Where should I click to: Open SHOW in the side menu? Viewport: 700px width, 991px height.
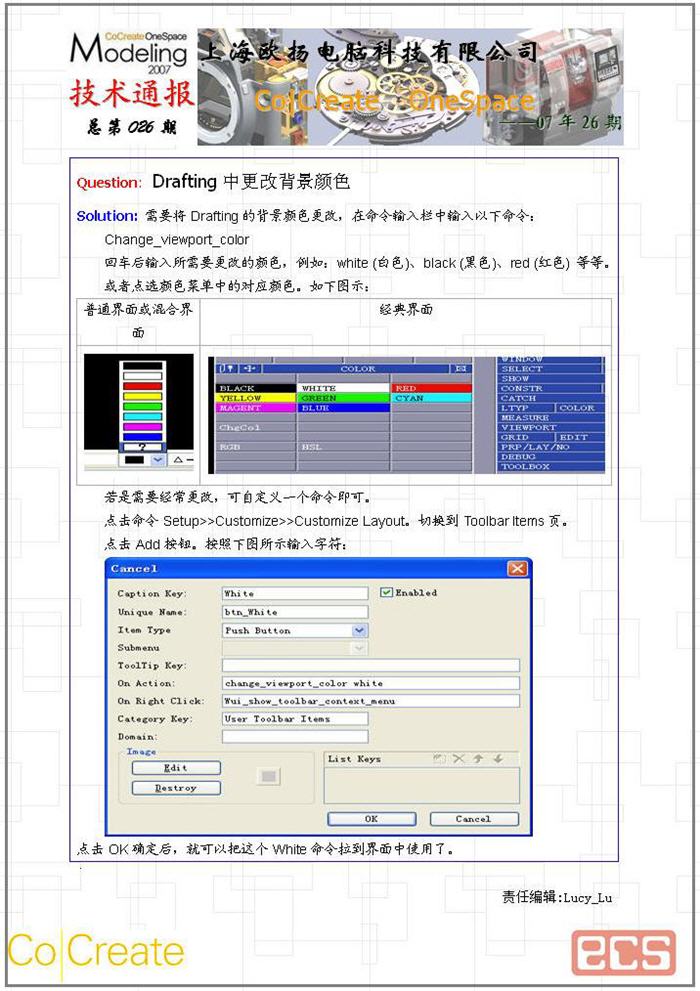550,378
